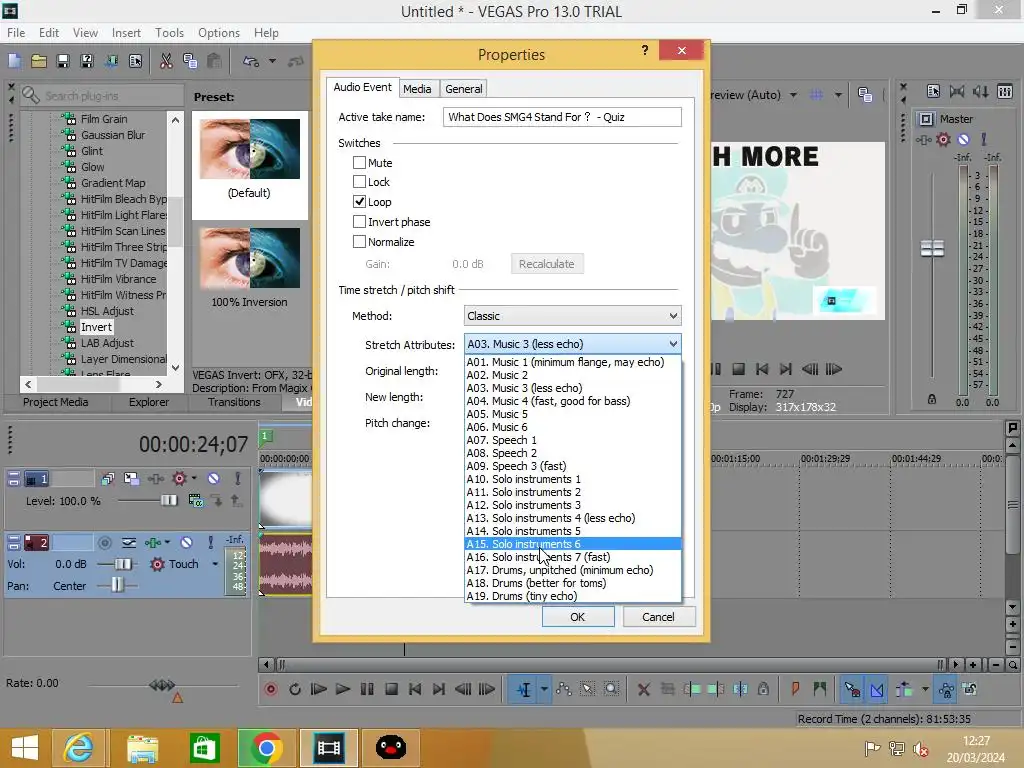Viewport: 1024px width, 768px height.
Task: Click the OK button in Properties
Action: (x=578, y=616)
